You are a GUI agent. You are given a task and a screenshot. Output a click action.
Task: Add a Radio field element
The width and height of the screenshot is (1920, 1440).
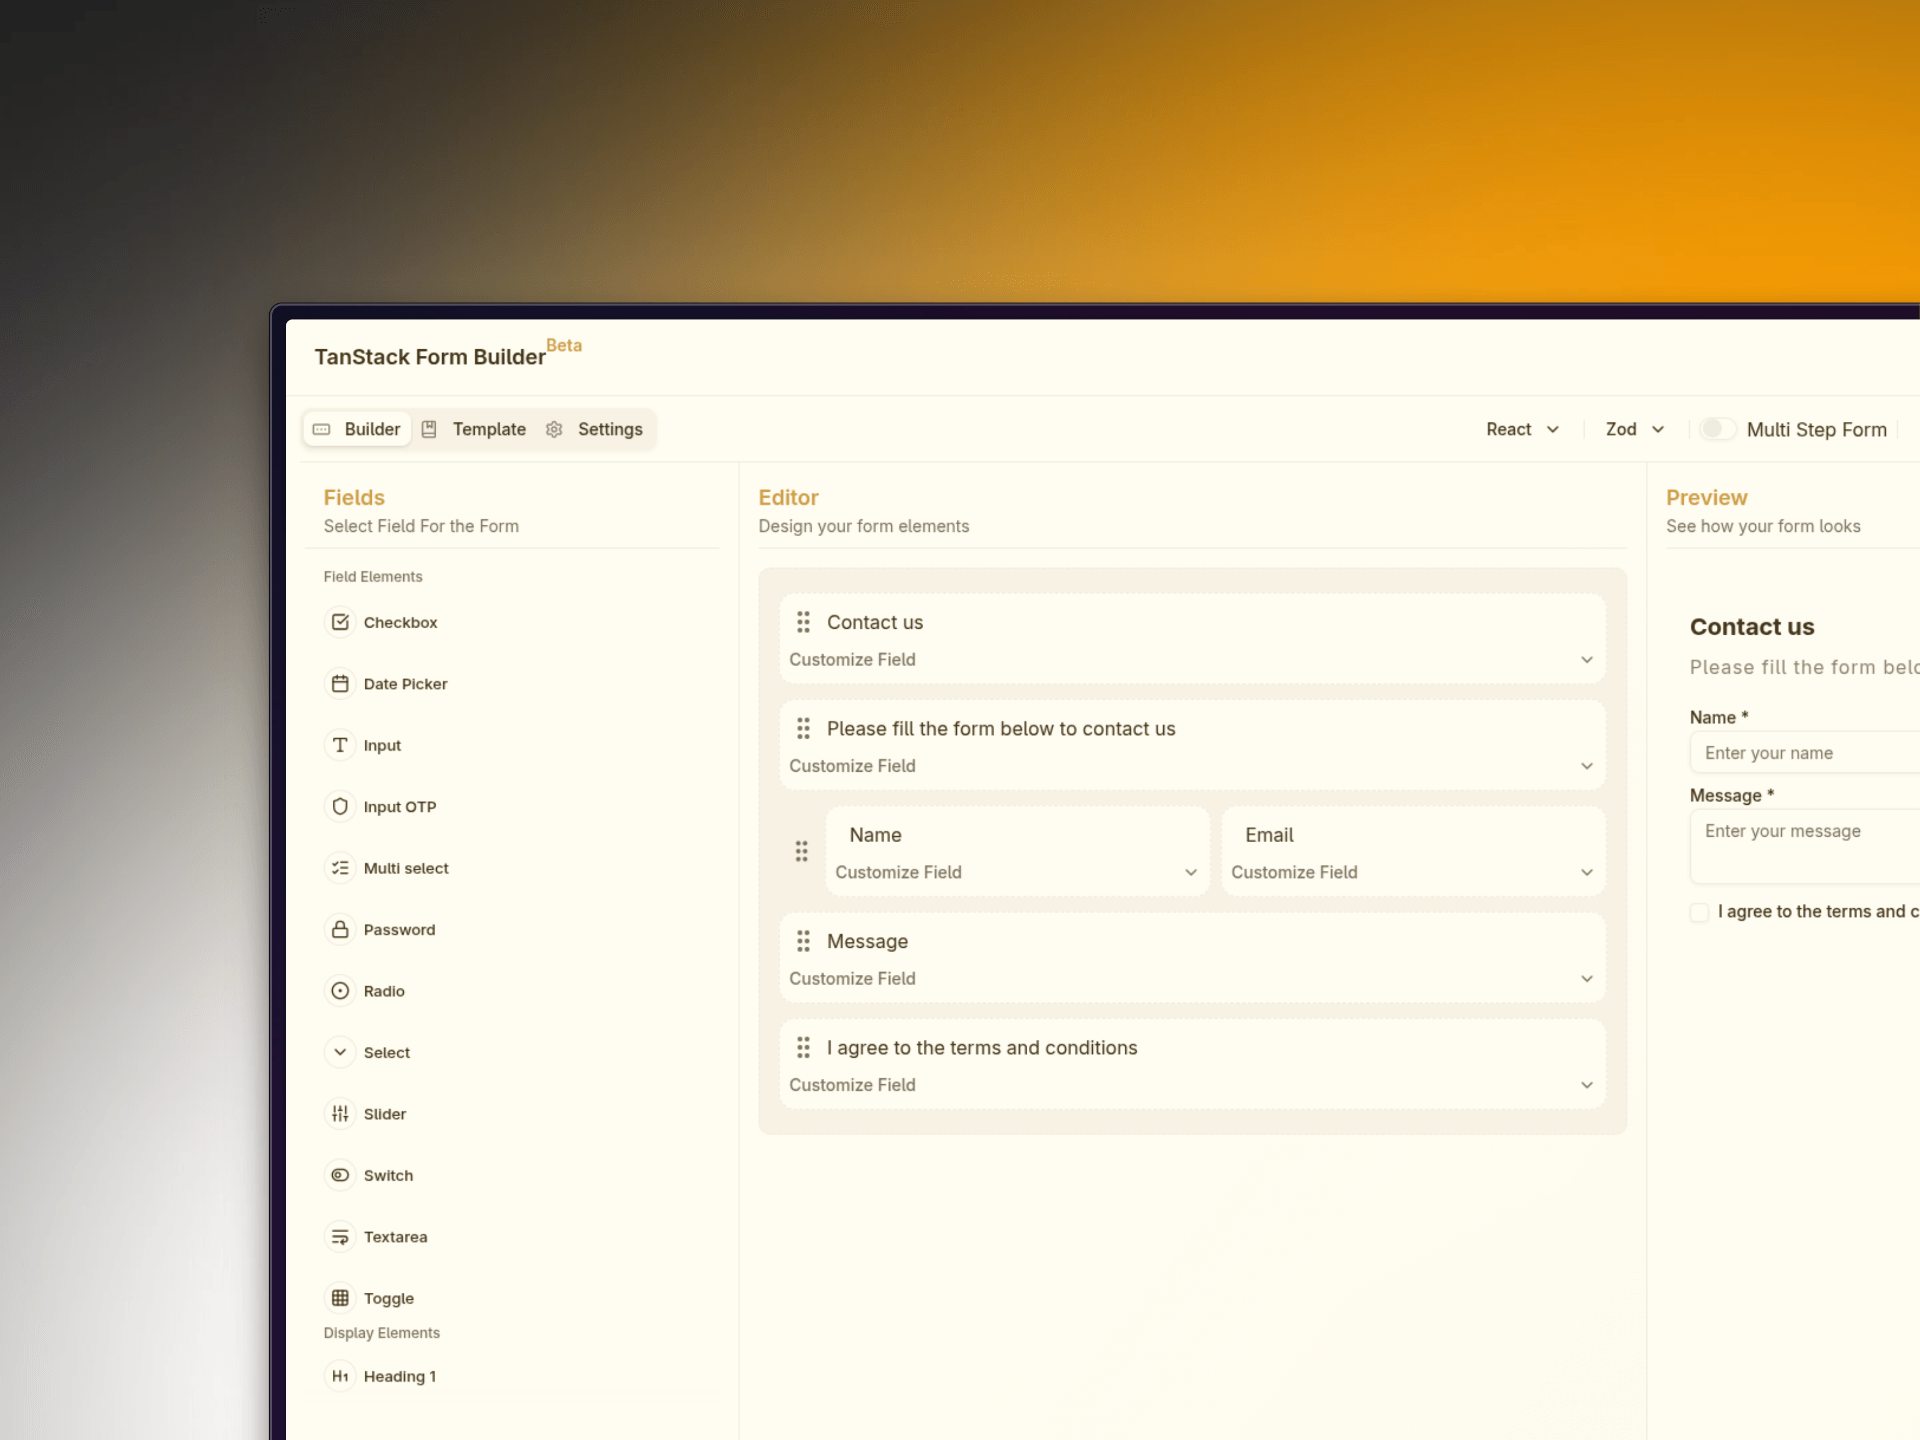tap(384, 991)
